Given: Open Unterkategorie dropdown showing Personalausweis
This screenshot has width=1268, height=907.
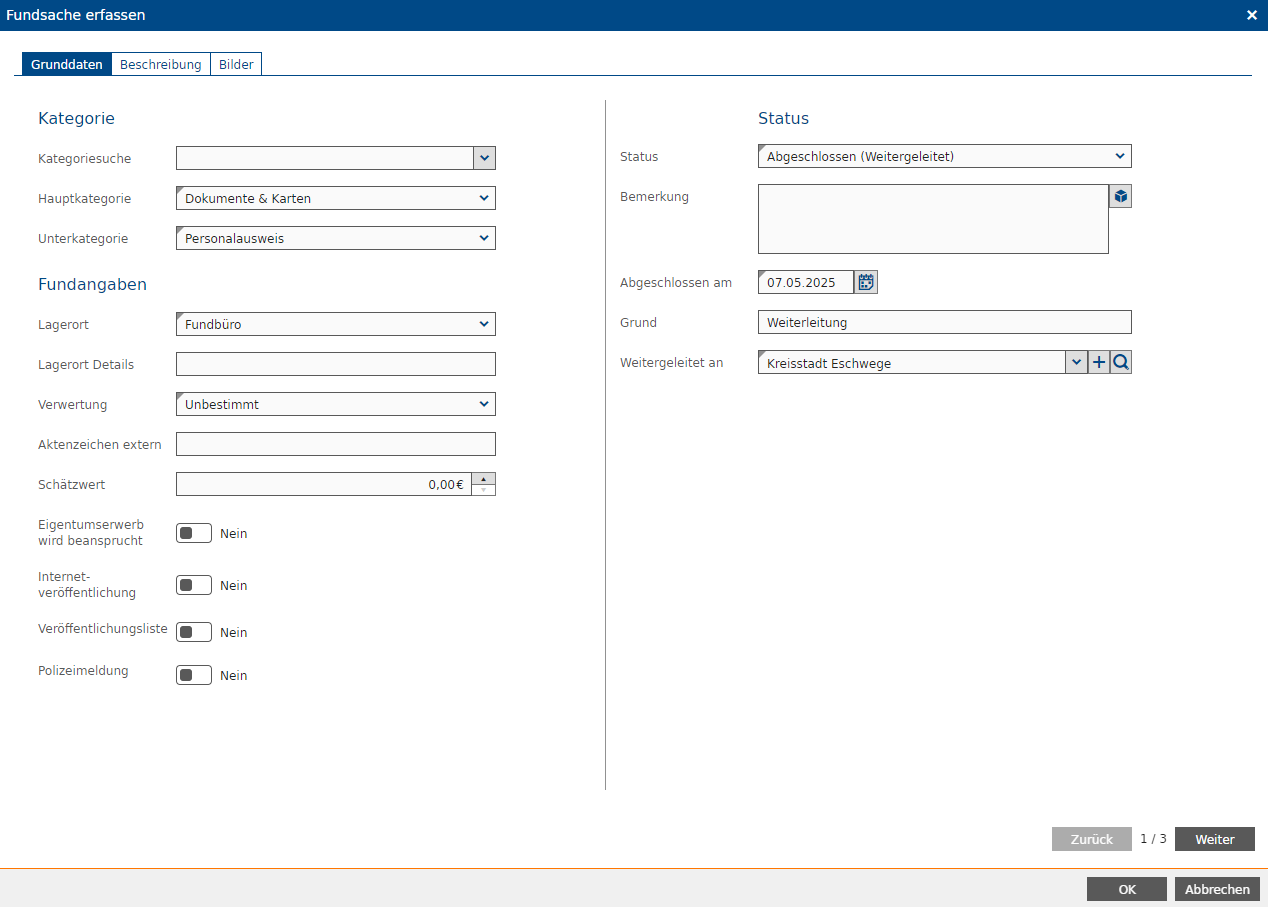Looking at the screenshot, I should (336, 238).
